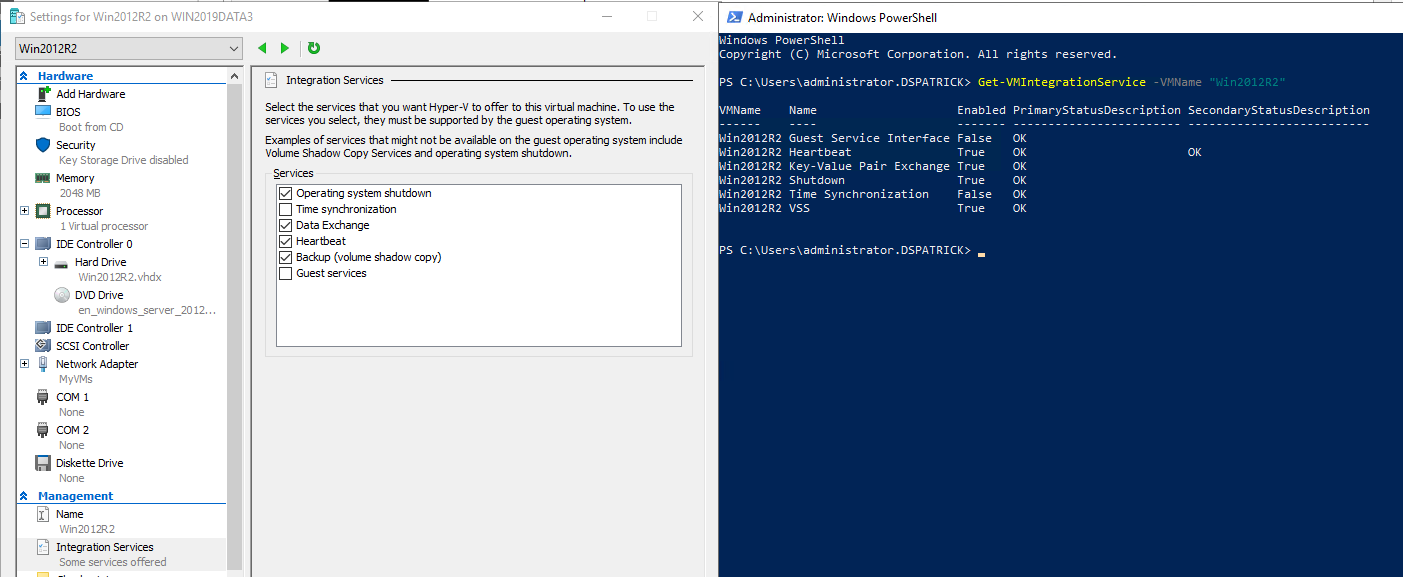1403x577 pixels.
Task: Select the SCSI Controller icon
Action: [43, 346]
